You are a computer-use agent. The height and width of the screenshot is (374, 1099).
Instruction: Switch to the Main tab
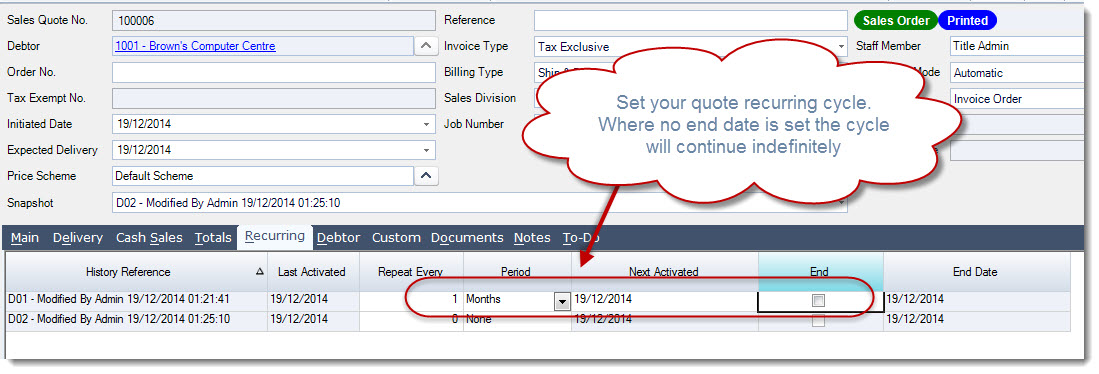tap(25, 237)
